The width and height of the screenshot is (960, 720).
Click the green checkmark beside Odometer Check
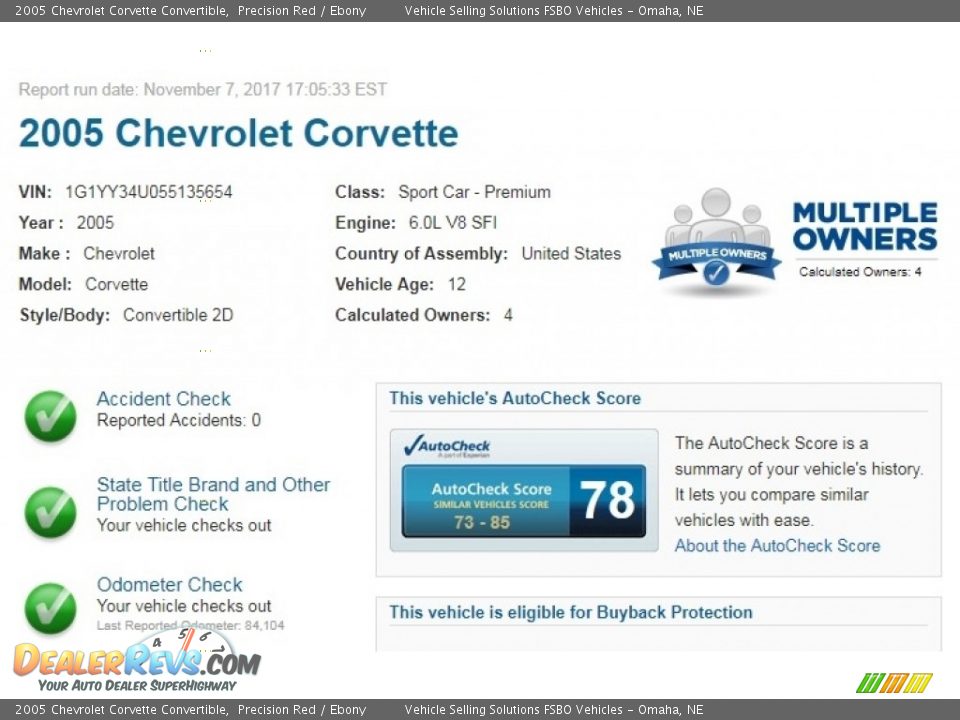click(x=50, y=608)
